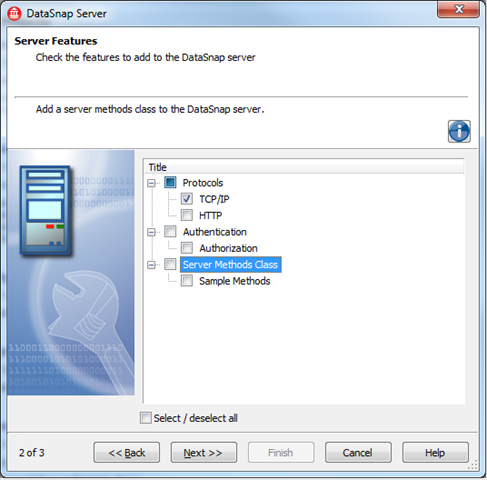Screen dimensions: 487x480
Task: Select the TCP/IP tree label
Action: (214, 199)
